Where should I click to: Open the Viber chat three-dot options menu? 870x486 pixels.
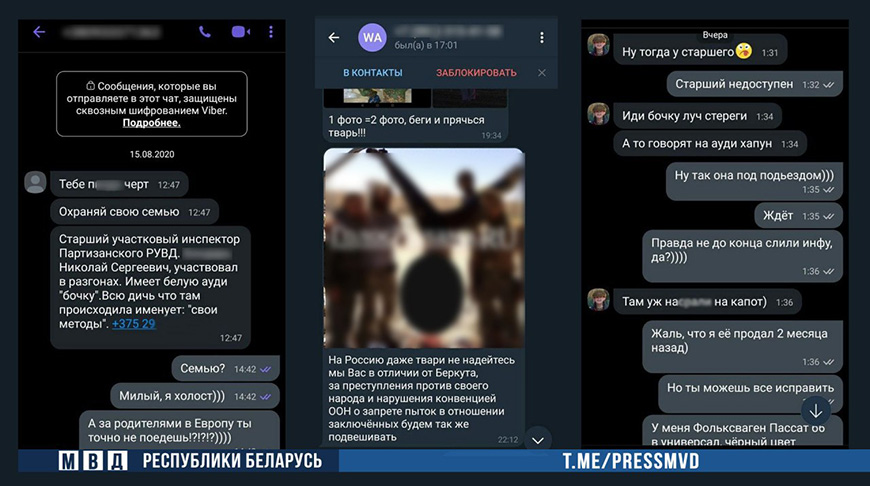click(x=272, y=32)
